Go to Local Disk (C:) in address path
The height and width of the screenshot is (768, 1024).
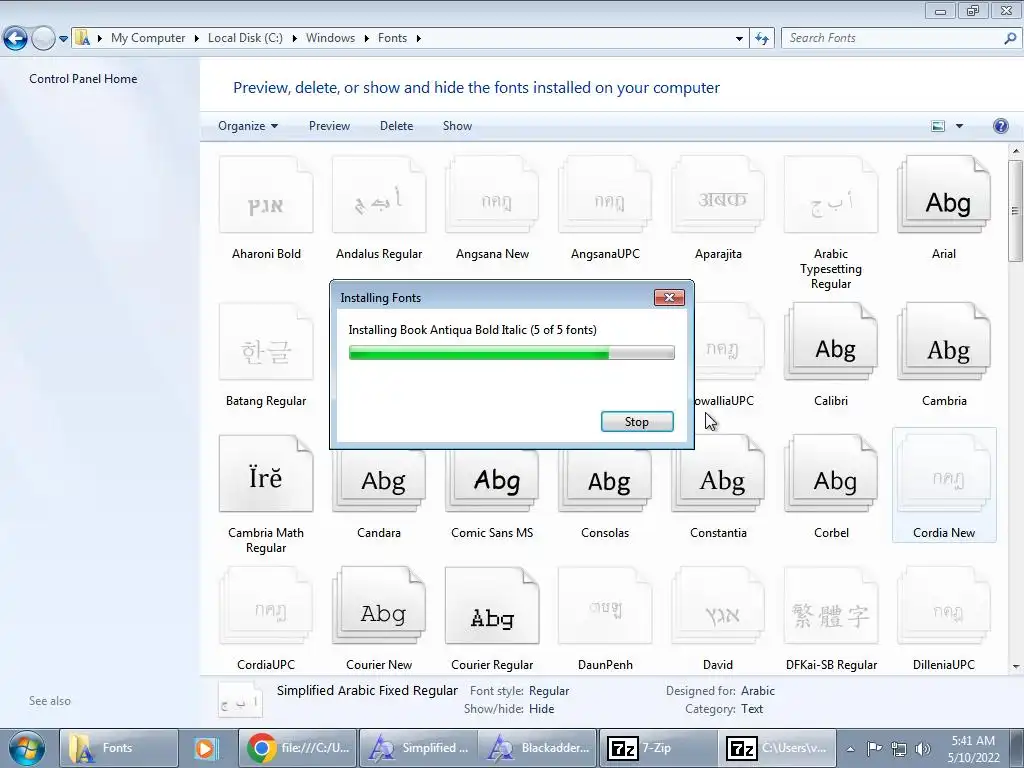click(245, 38)
